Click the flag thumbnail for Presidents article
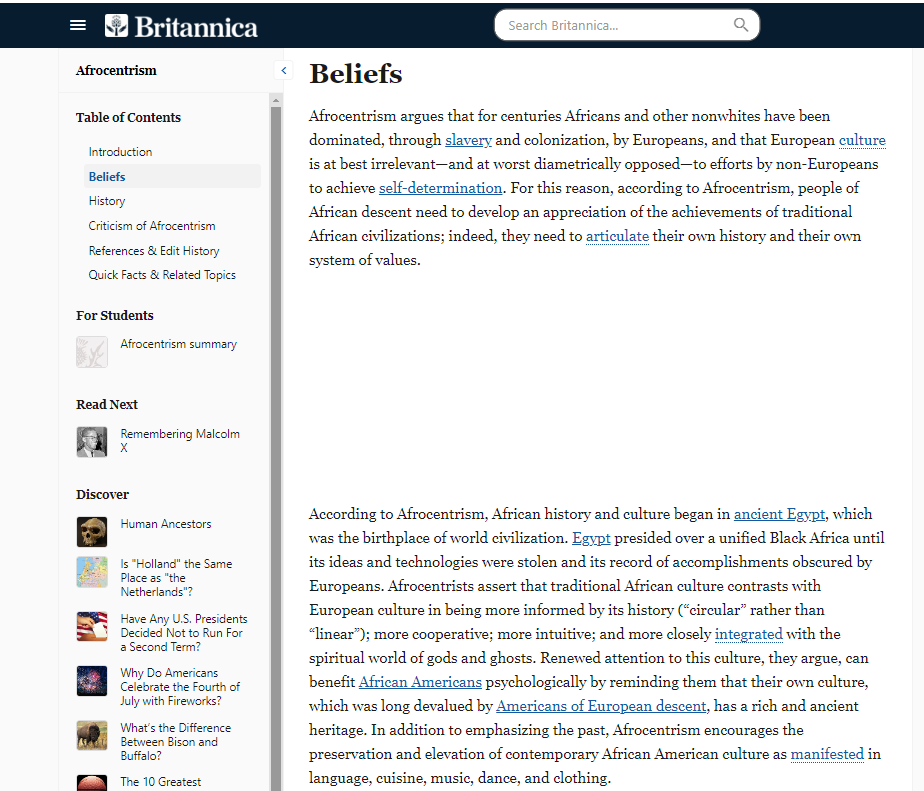Viewport: 924px width, 791px height. click(92, 627)
